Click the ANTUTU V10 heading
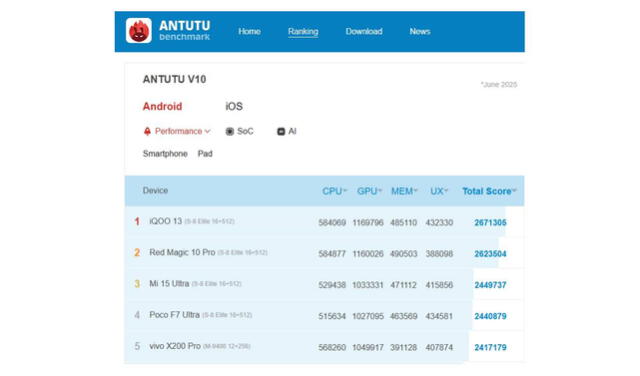Screen dimensions: 640x376 174,79
